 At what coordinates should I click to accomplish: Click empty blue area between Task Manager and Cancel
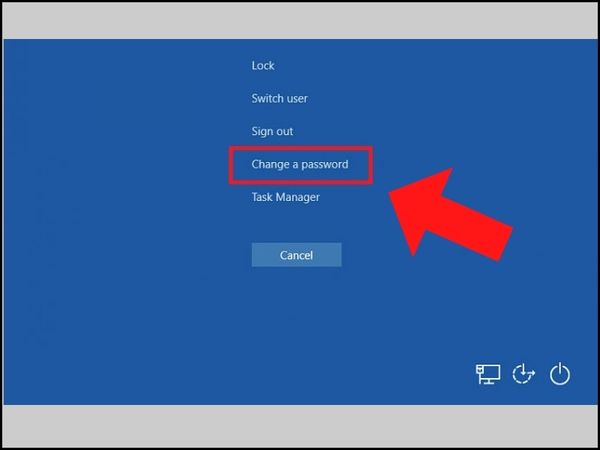coord(296,222)
